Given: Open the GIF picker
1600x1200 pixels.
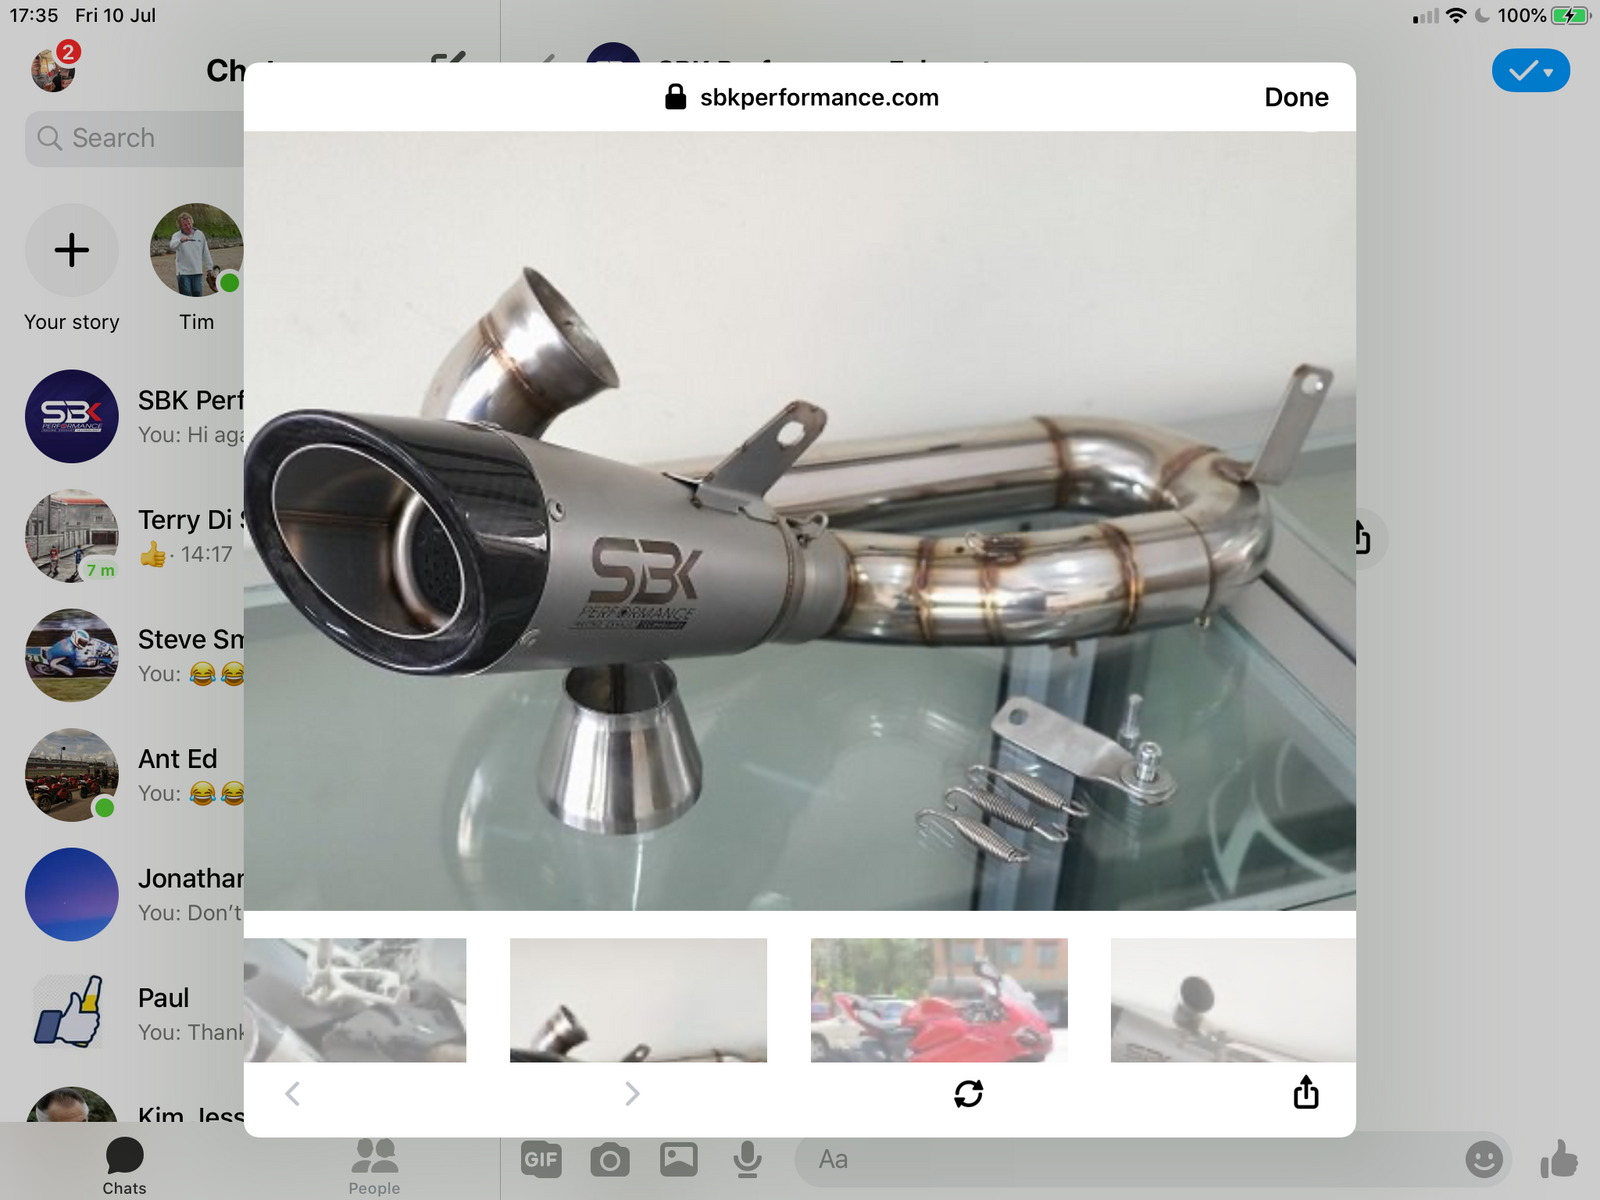Looking at the screenshot, I should 540,1159.
